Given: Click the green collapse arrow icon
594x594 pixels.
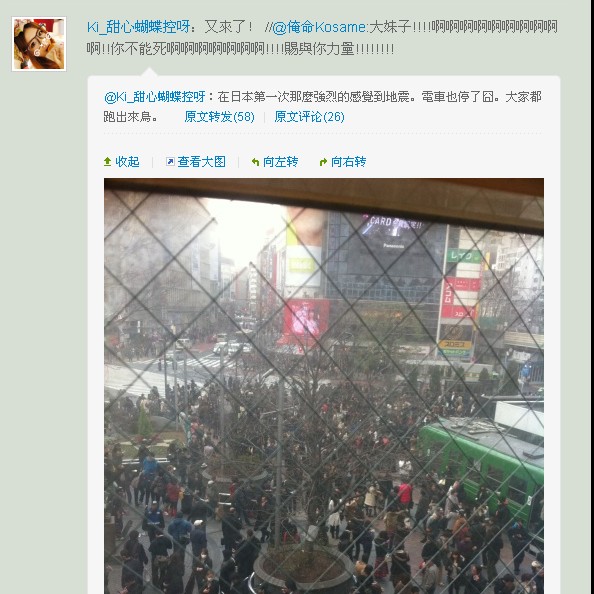Looking at the screenshot, I should click(107, 162).
